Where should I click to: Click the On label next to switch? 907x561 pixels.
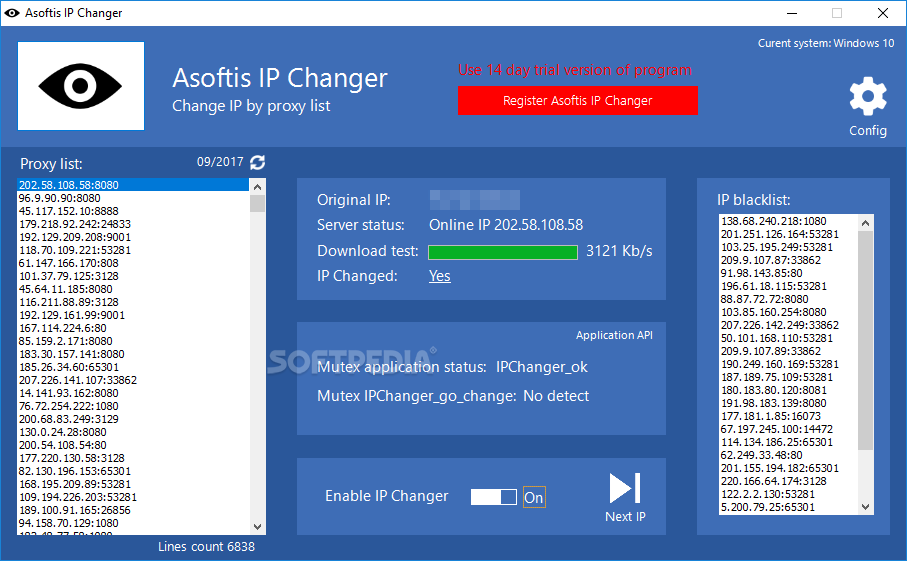[x=533, y=497]
